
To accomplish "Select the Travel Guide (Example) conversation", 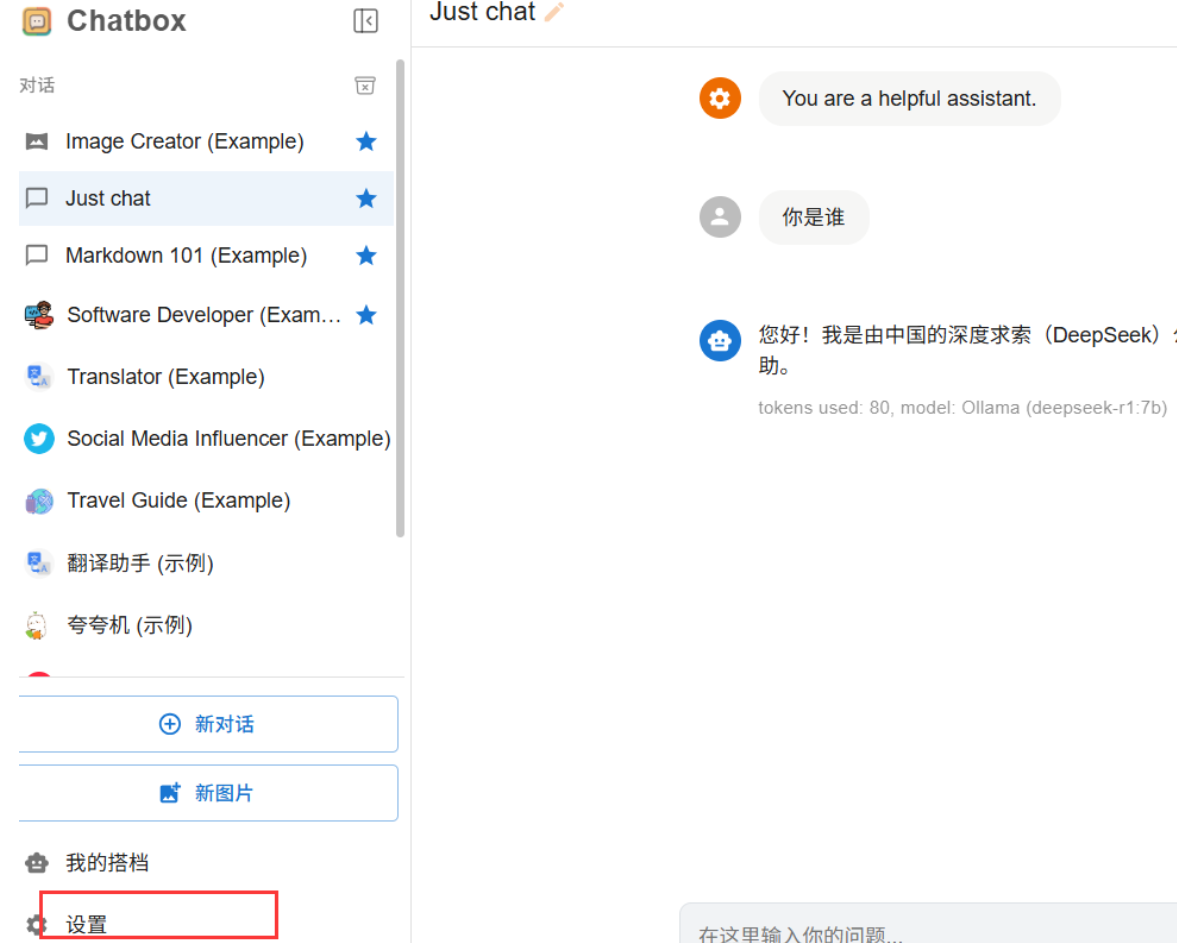I will pos(178,501).
